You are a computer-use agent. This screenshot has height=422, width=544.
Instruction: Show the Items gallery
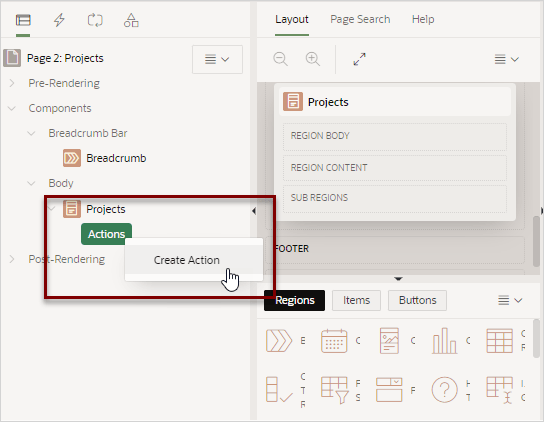[356, 300]
